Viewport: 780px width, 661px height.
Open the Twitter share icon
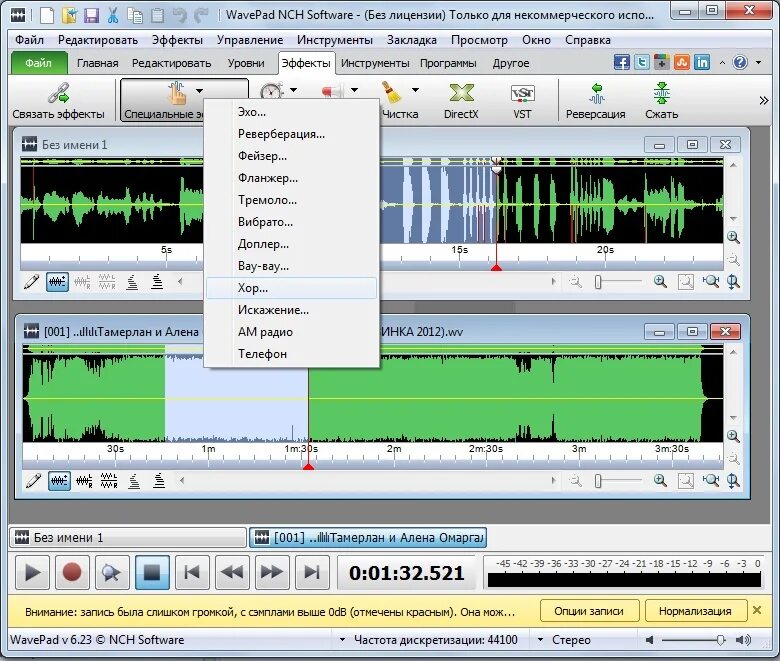(642, 63)
